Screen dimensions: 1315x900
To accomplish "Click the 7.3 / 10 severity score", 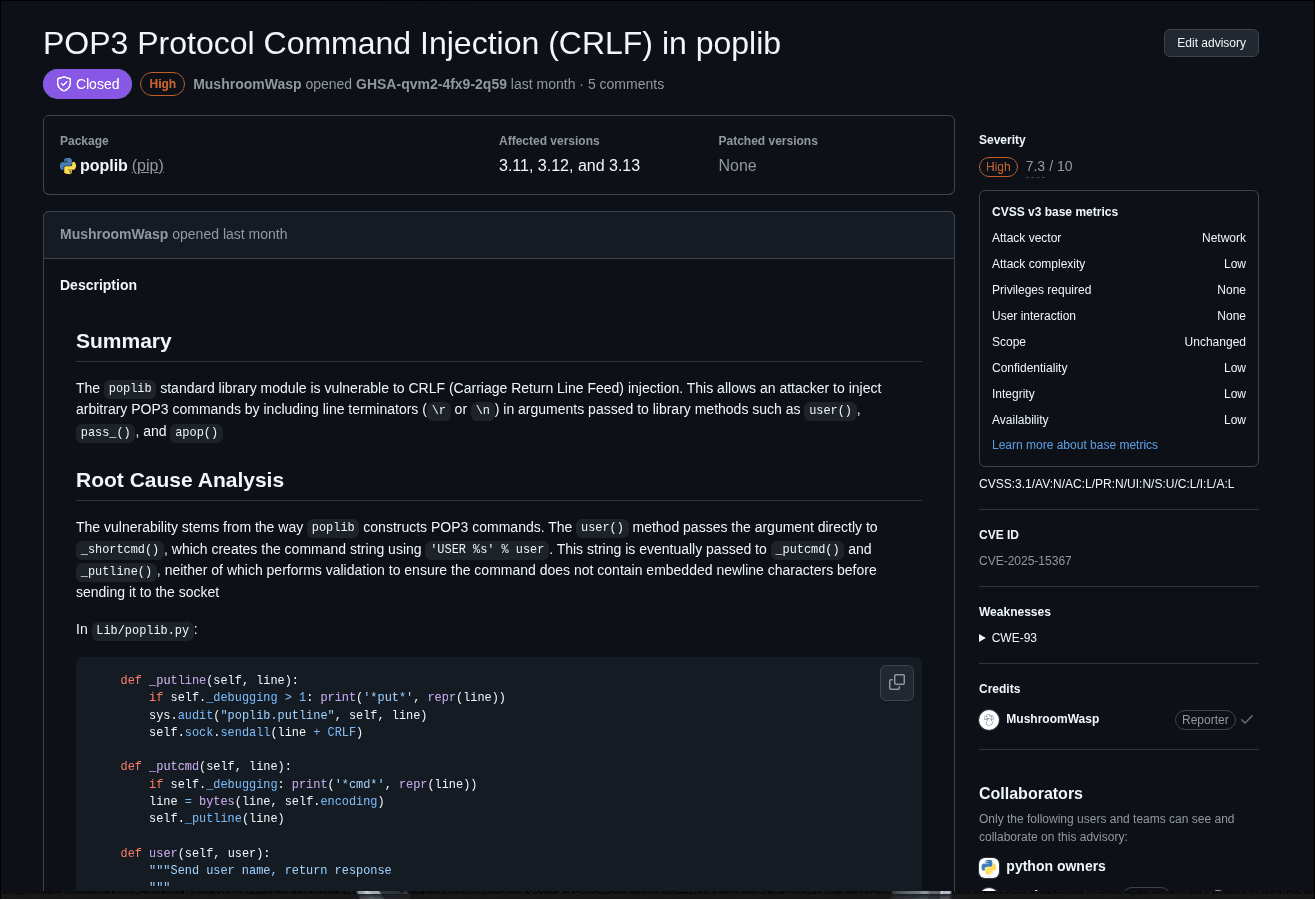I will click(x=1048, y=166).
